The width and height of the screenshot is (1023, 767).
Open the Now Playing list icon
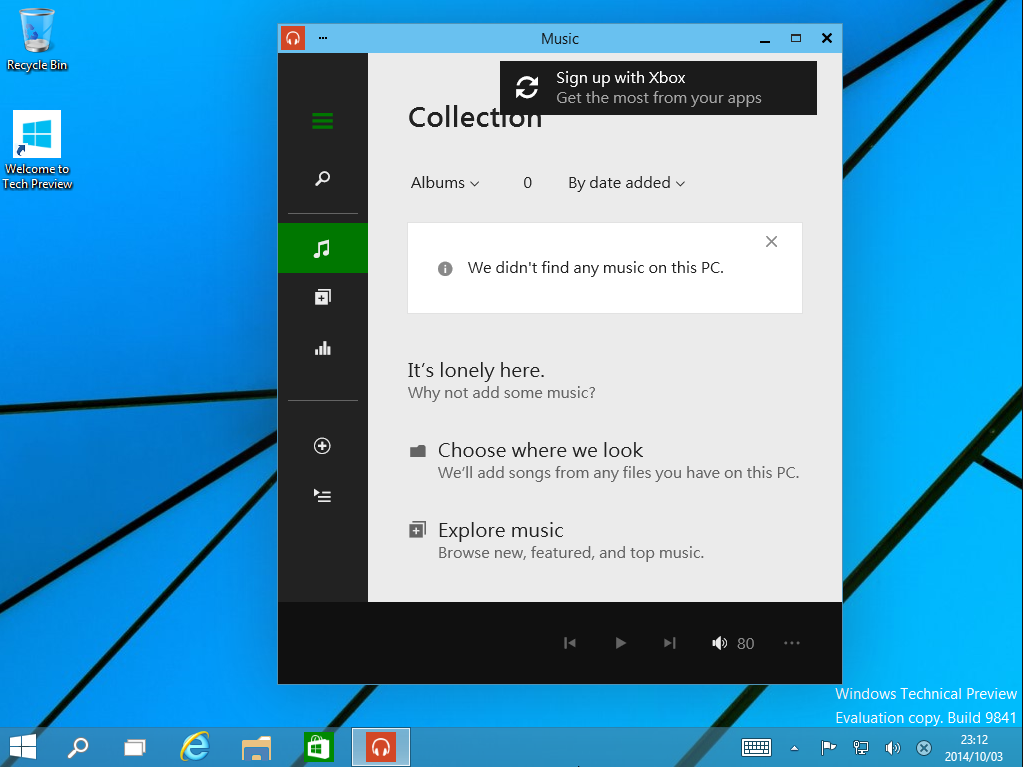322,496
